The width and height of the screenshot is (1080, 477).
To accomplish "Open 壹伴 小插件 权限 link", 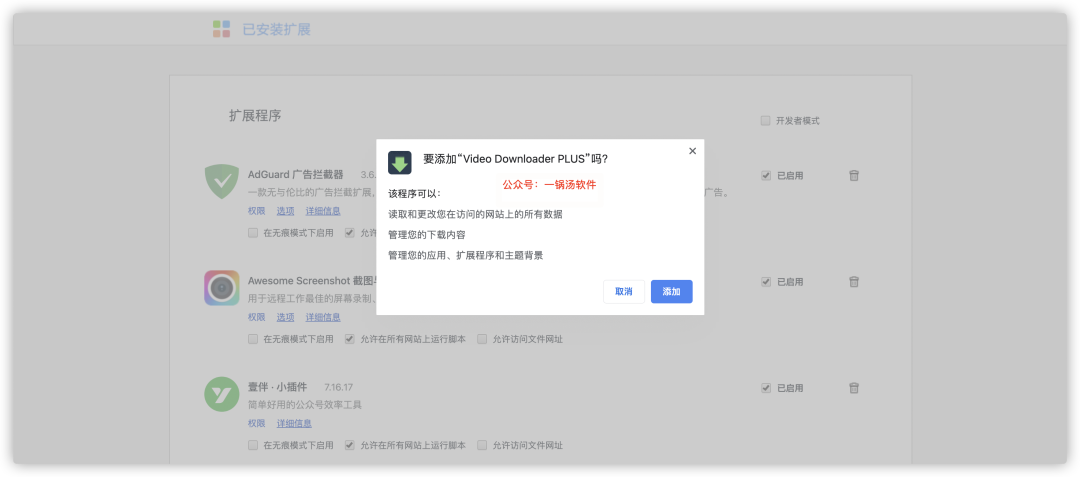I will point(256,423).
